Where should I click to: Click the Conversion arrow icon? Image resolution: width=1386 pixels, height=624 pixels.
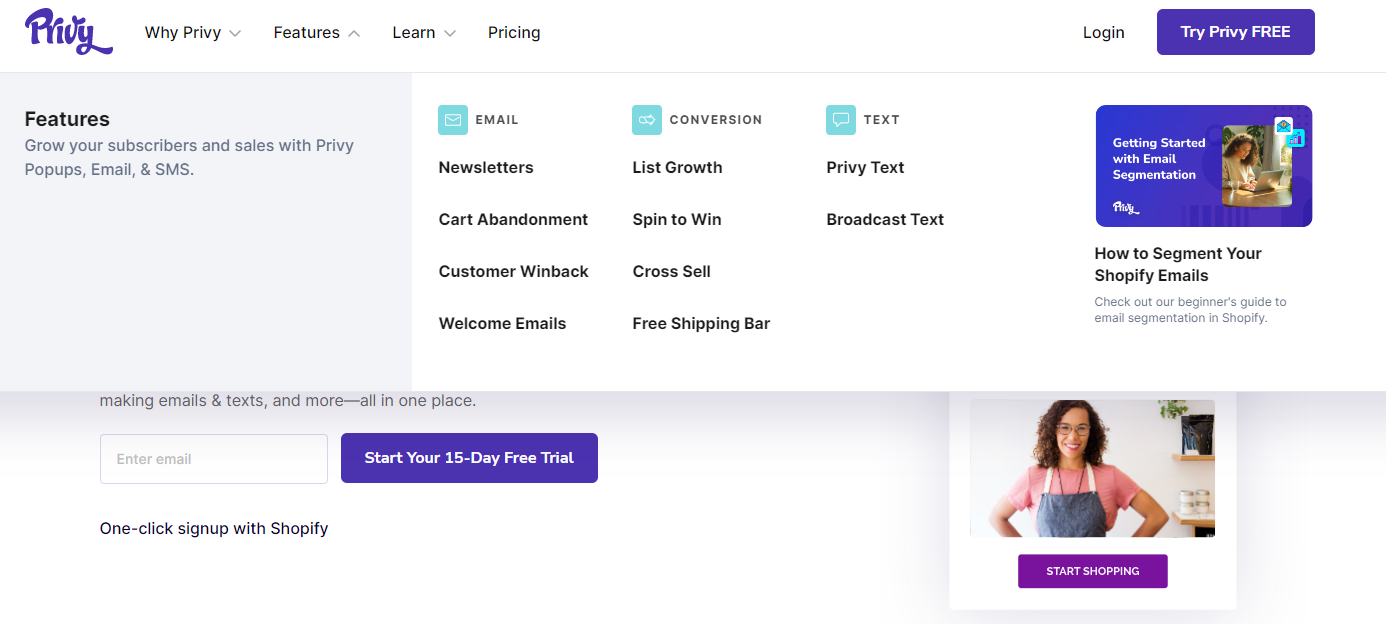point(647,120)
